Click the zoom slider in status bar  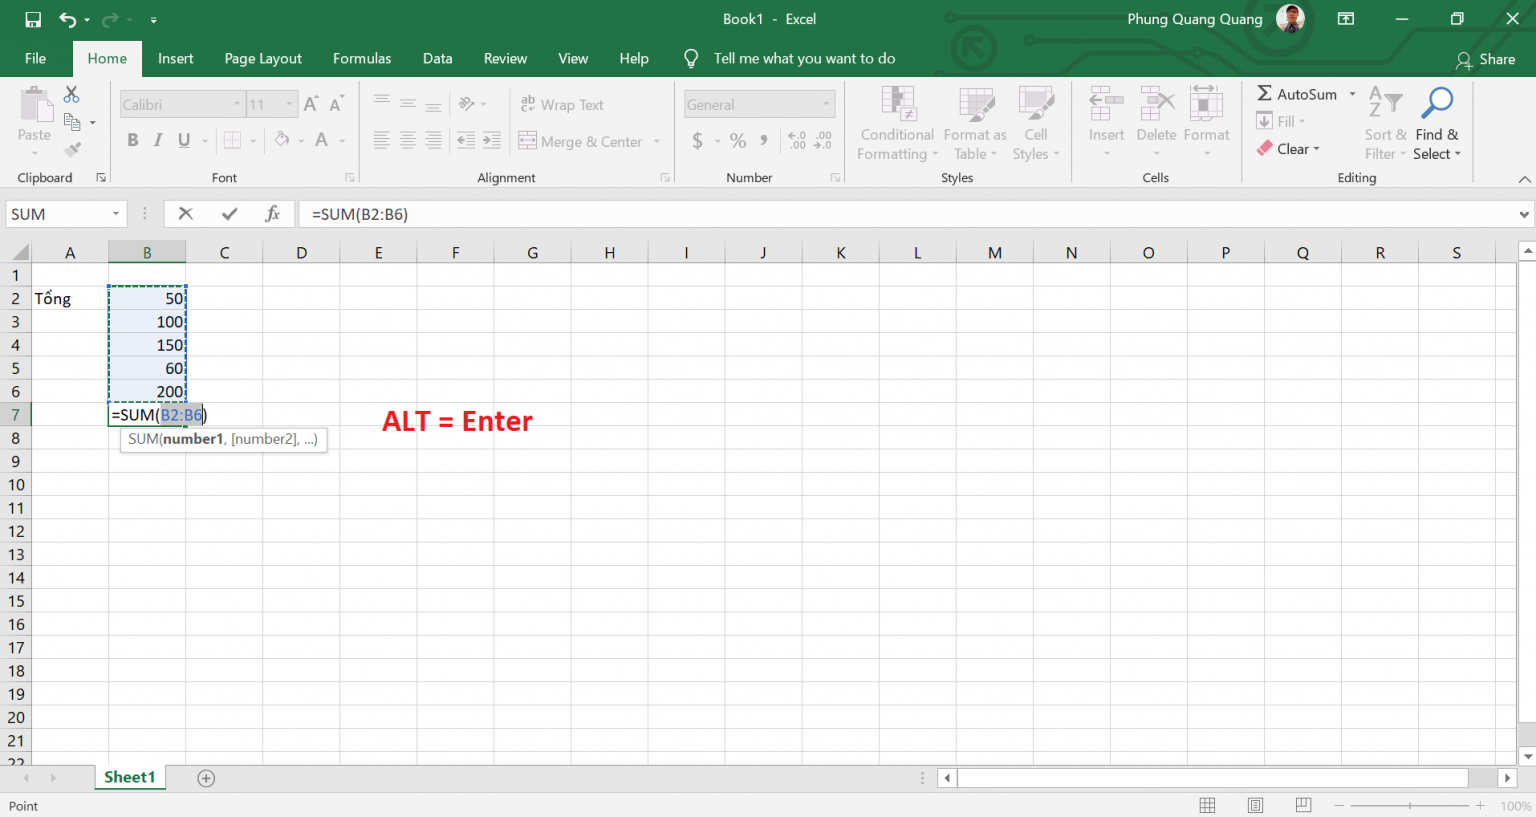1410,805
